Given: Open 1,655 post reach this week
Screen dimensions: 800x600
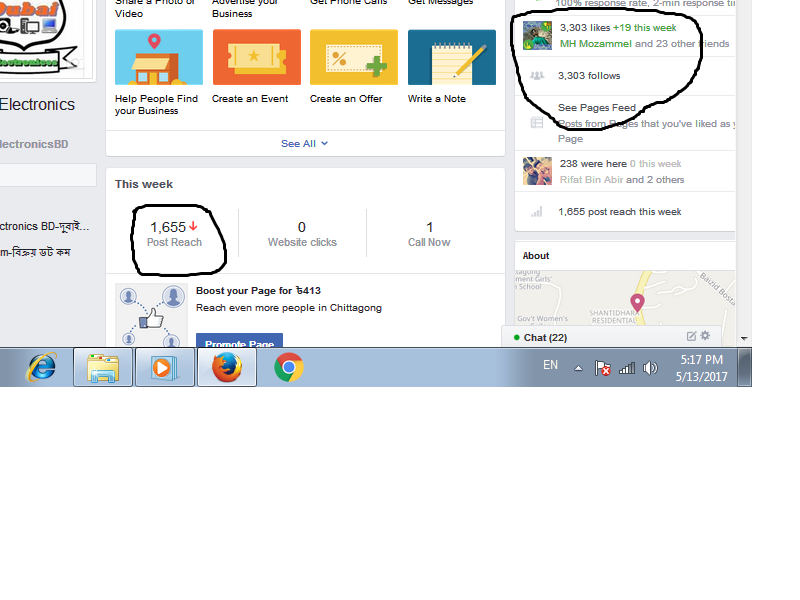Looking at the screenshot, I should (619, 212).
